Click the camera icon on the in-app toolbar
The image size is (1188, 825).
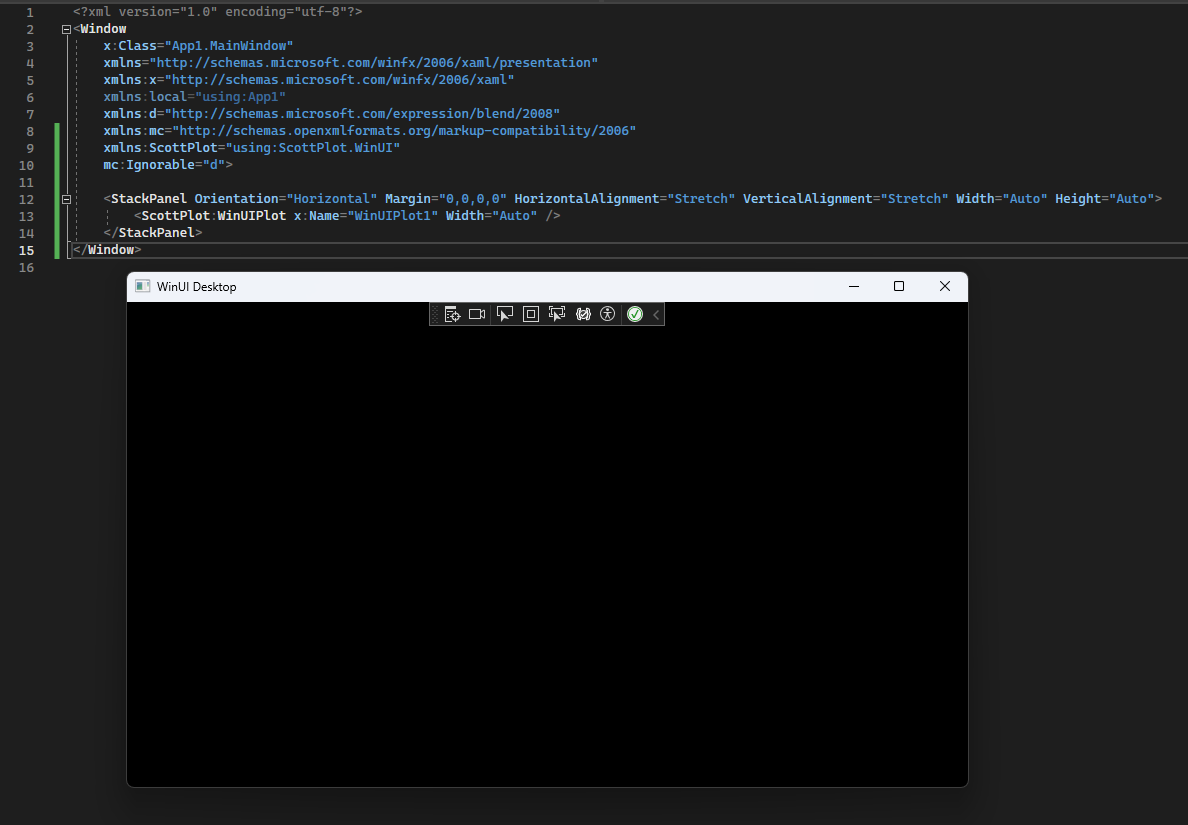tap(476, 313)
